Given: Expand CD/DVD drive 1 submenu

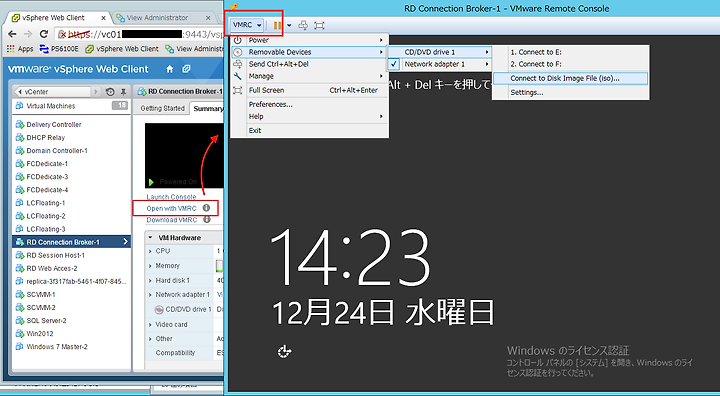Looking at the screenshot, I should 440,52.
